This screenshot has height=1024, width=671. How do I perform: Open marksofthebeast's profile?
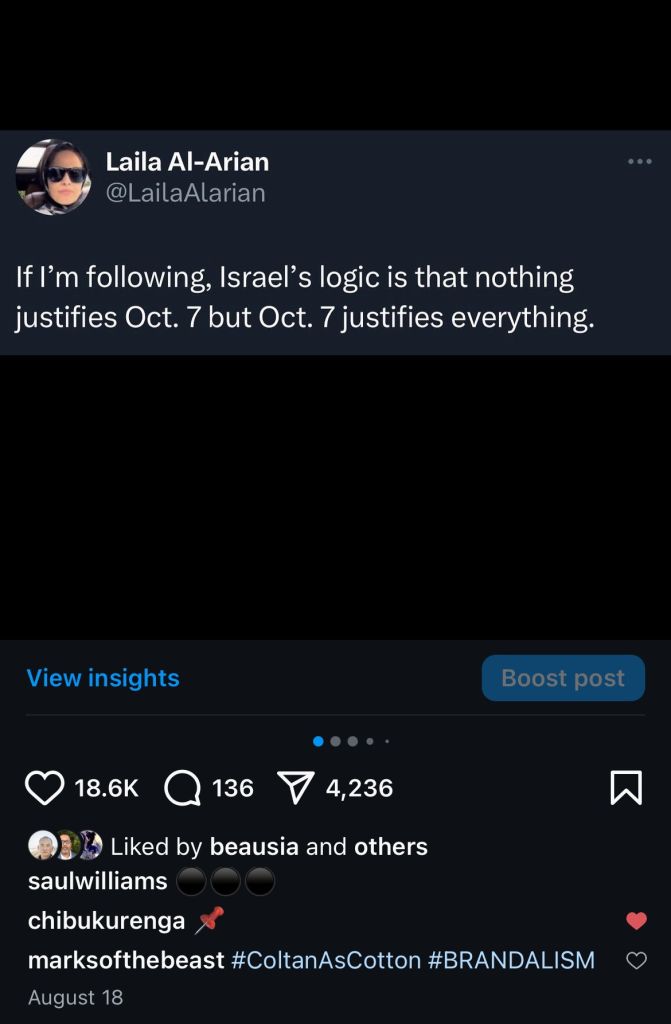click(126, 960)
